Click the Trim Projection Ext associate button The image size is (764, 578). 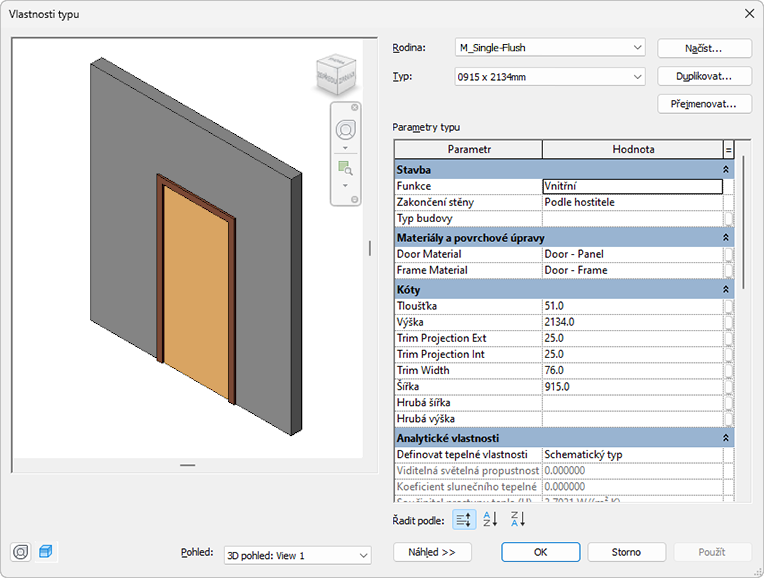[728, 338]
